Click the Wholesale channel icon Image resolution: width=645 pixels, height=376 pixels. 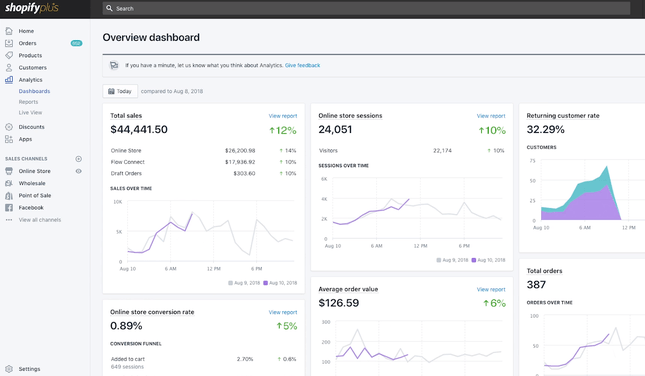[x=9, y=183]
